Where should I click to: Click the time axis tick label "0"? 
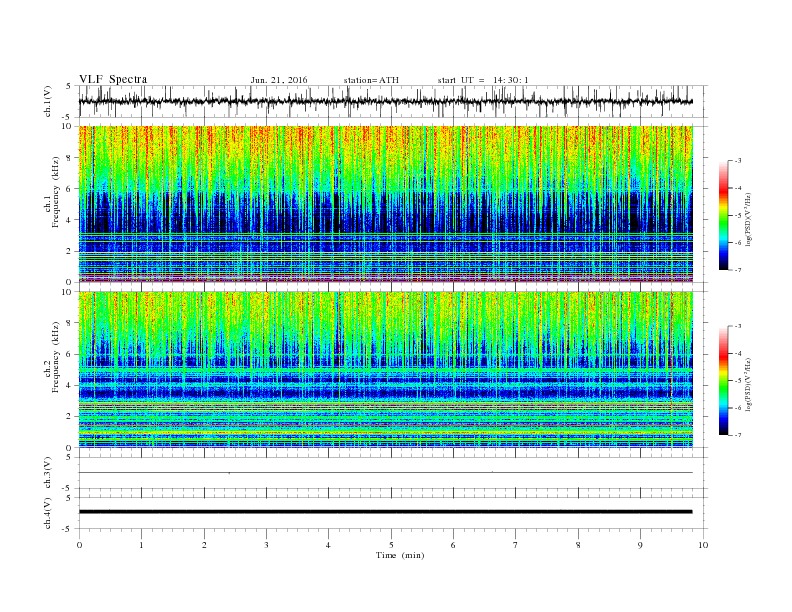[79, 545]
